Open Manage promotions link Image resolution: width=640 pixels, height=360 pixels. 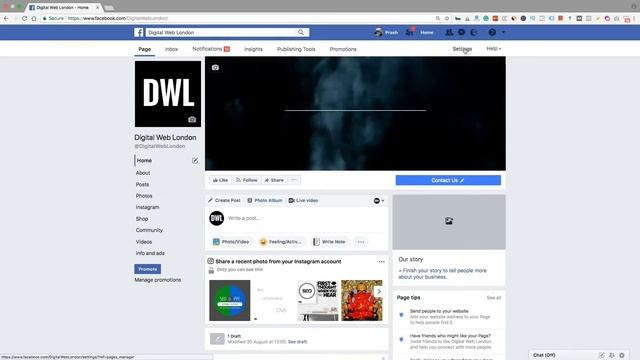pos(158,280)
